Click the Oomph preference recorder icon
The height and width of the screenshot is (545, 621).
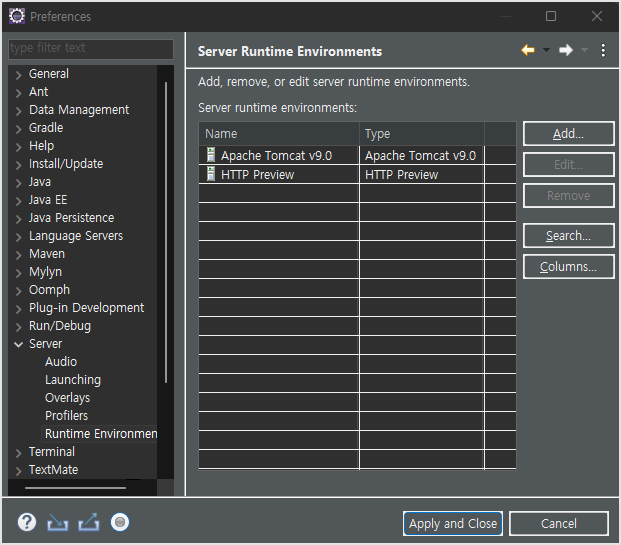click(120, 522)
